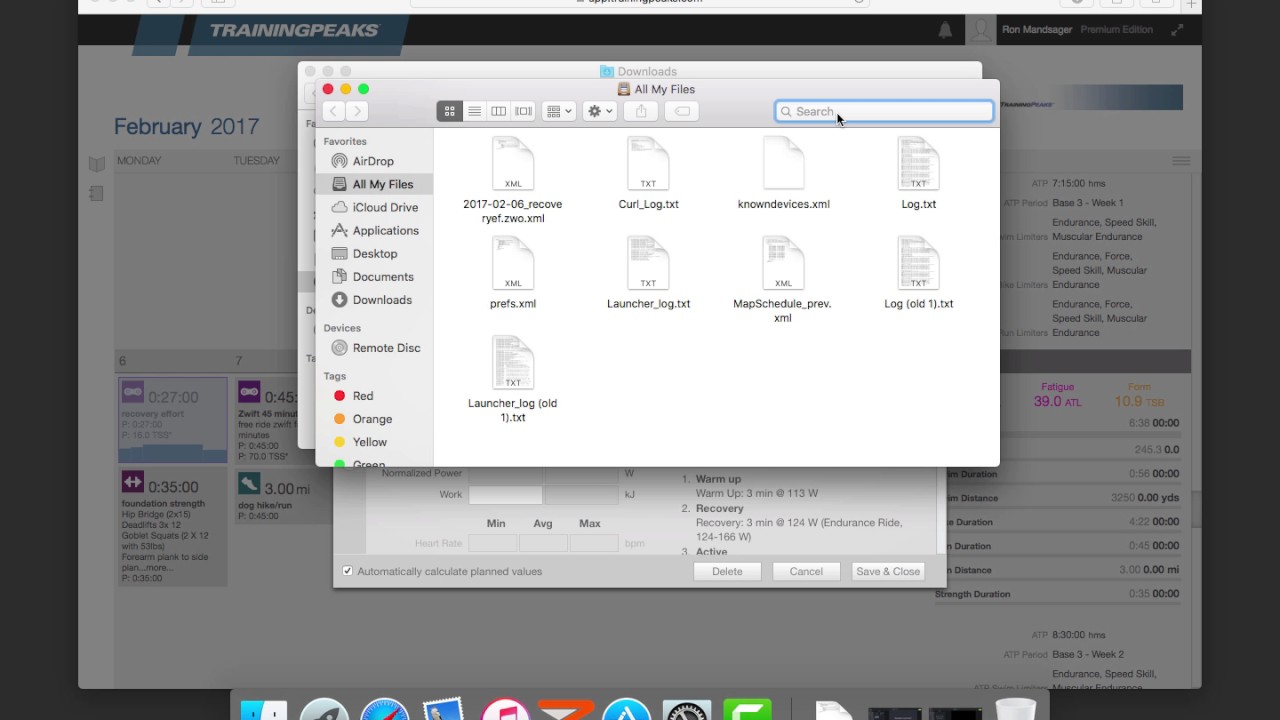
Task: Switch Finder to column view
Action: pos(498,111)
